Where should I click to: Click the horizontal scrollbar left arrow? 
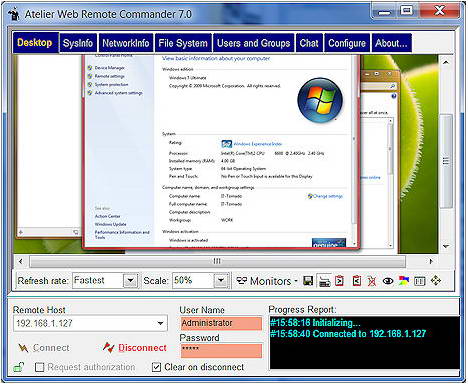tap(21, 261)
